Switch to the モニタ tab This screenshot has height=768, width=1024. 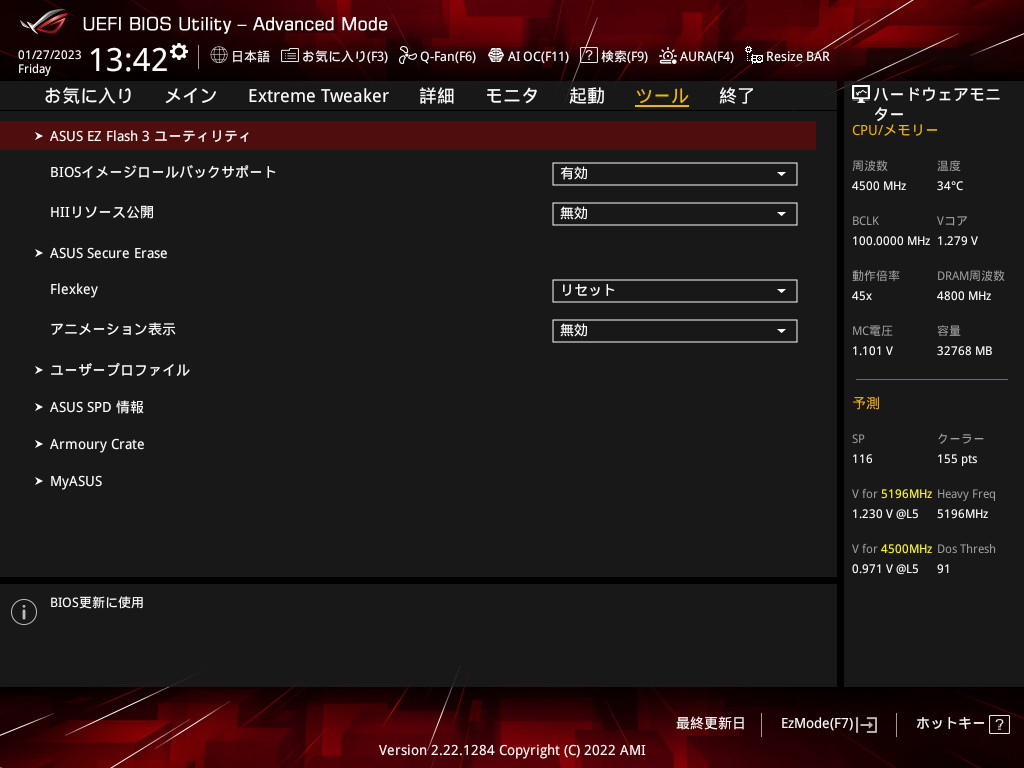(x=511, y=96)
